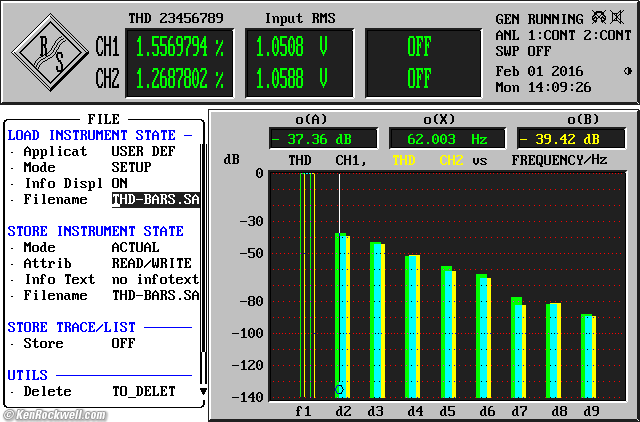The height and width of the screenshot is (422, 640).
Task: Change the Applicat setting USER DEF
Action: tap(143, 151)
